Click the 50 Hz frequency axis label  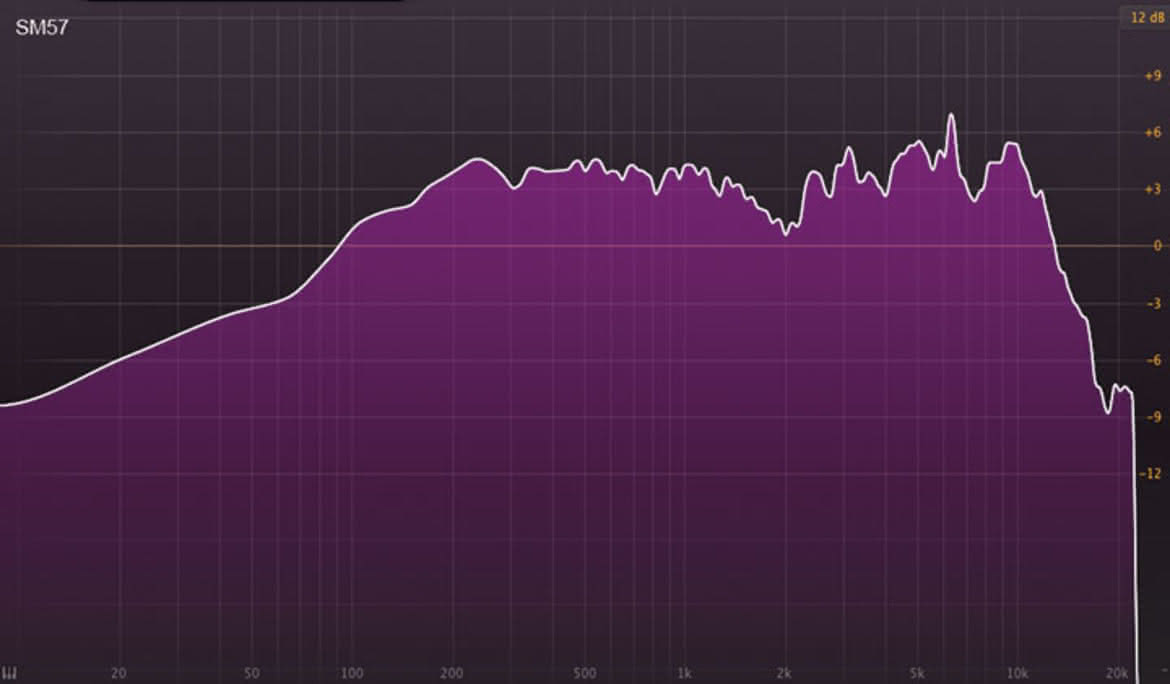[251, 674]
